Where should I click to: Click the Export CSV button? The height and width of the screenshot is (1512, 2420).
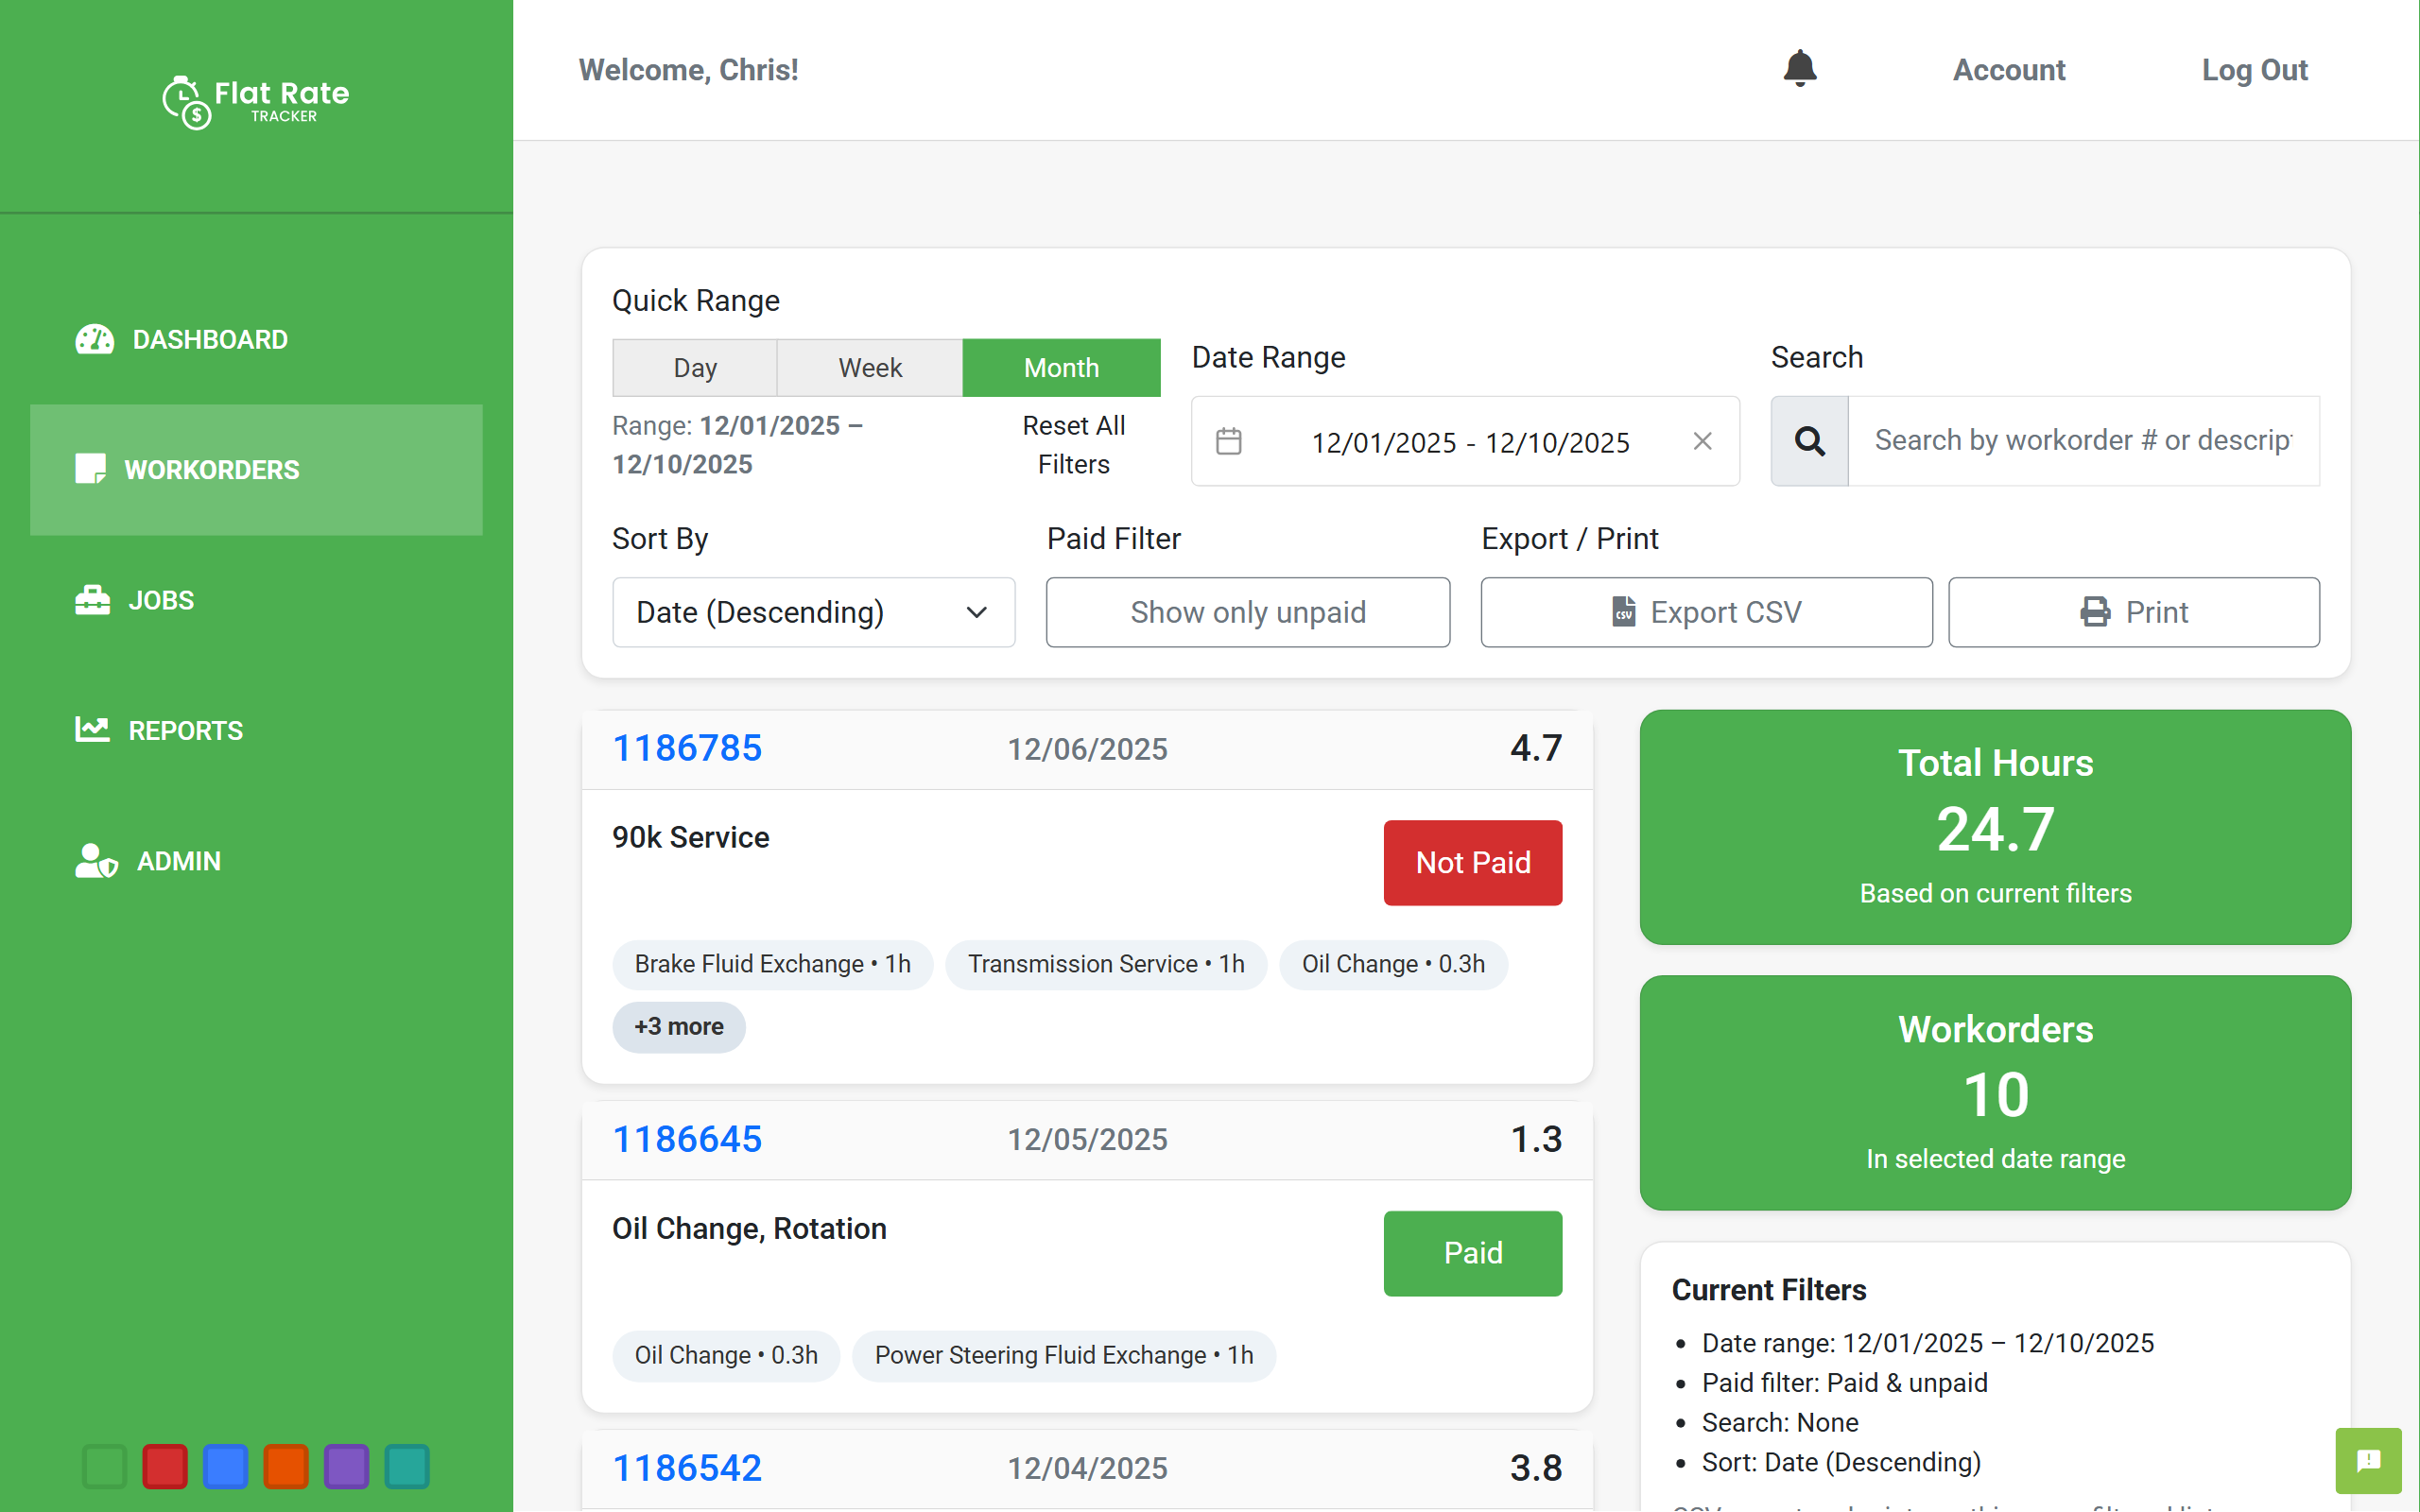click(1706, 612)
